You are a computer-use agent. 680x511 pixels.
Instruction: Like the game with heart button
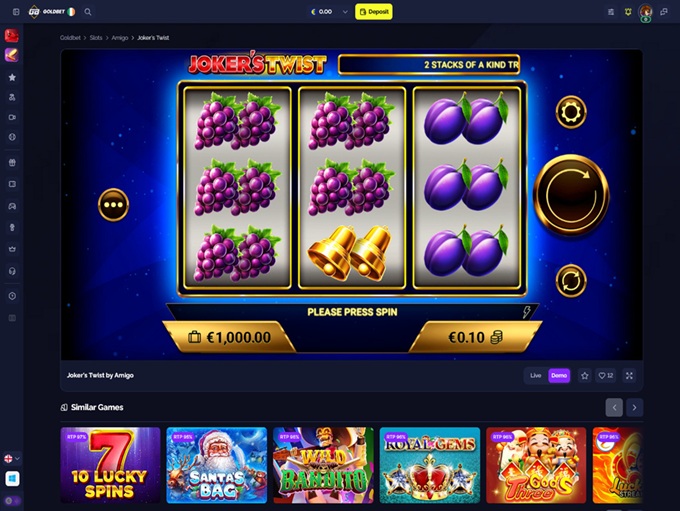[606, 376]
